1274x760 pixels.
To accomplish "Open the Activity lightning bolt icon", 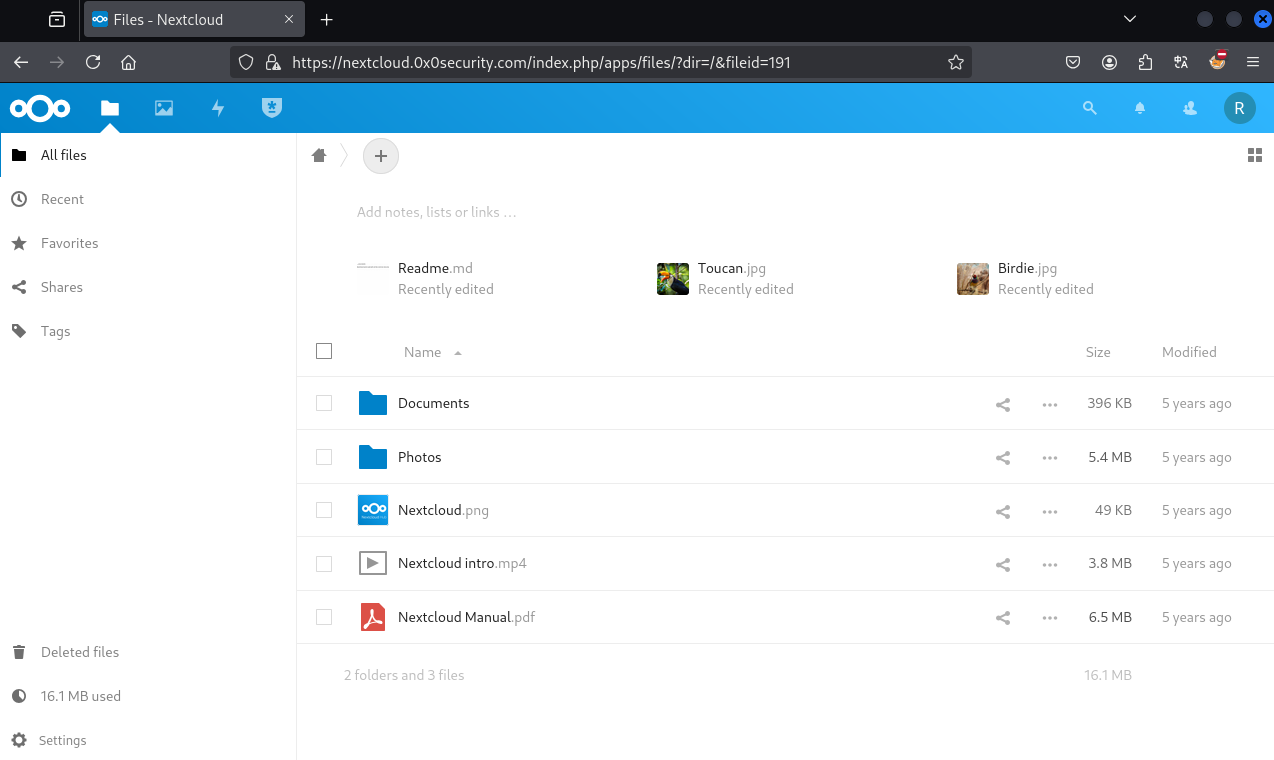I will [x=218, y=108].
